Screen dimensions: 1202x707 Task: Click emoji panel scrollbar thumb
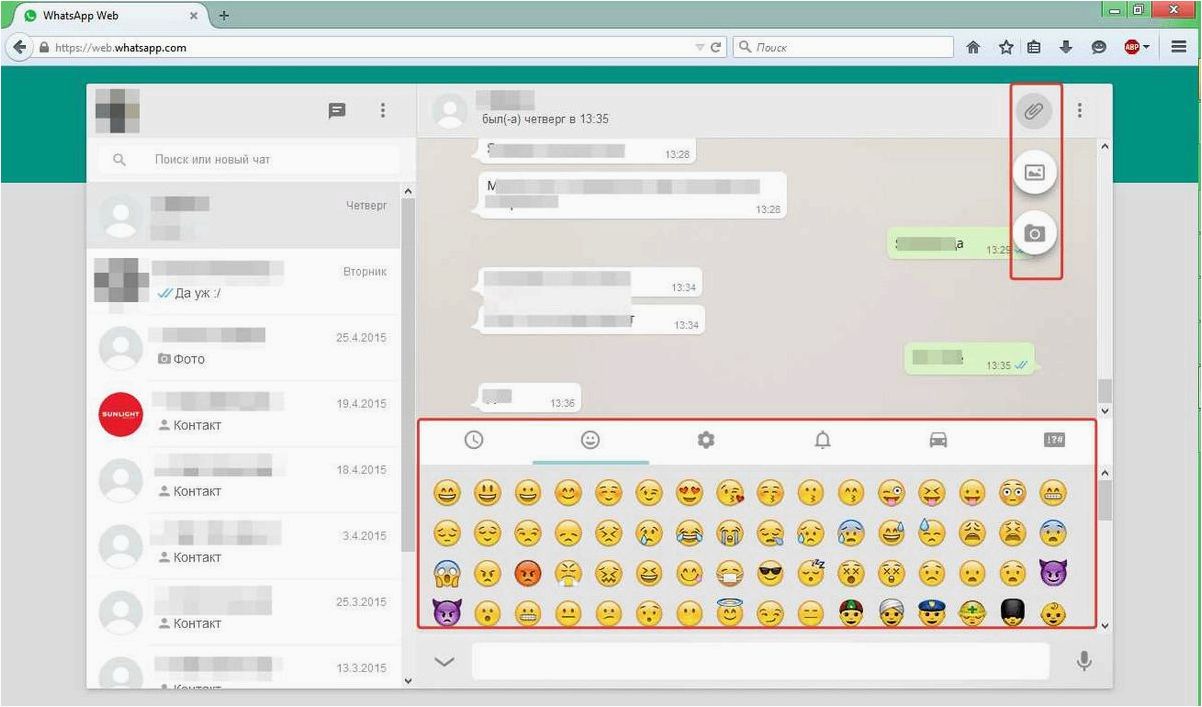point(1105,500)
